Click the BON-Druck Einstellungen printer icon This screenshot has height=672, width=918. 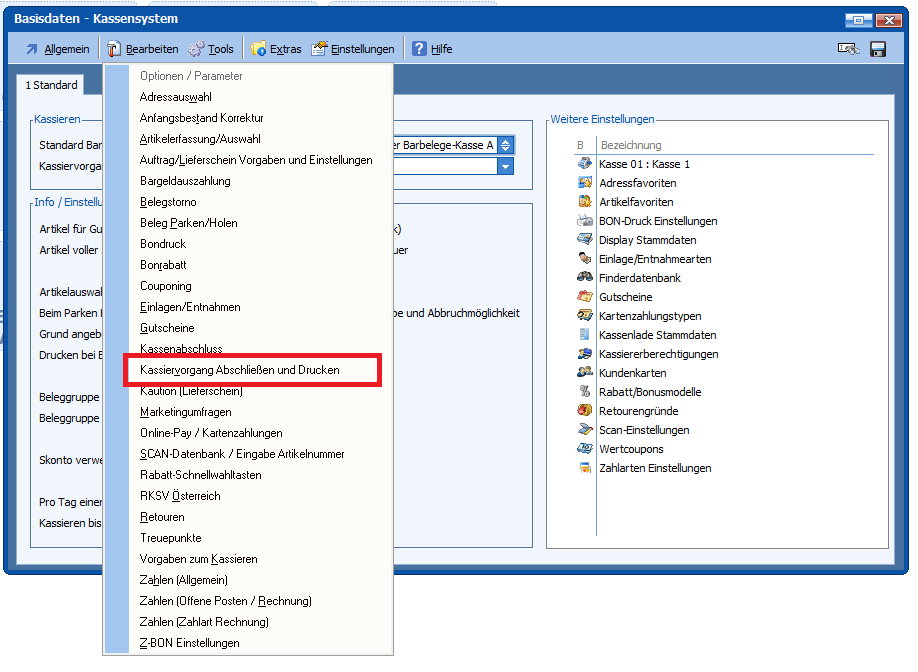[x=585, y=221]
